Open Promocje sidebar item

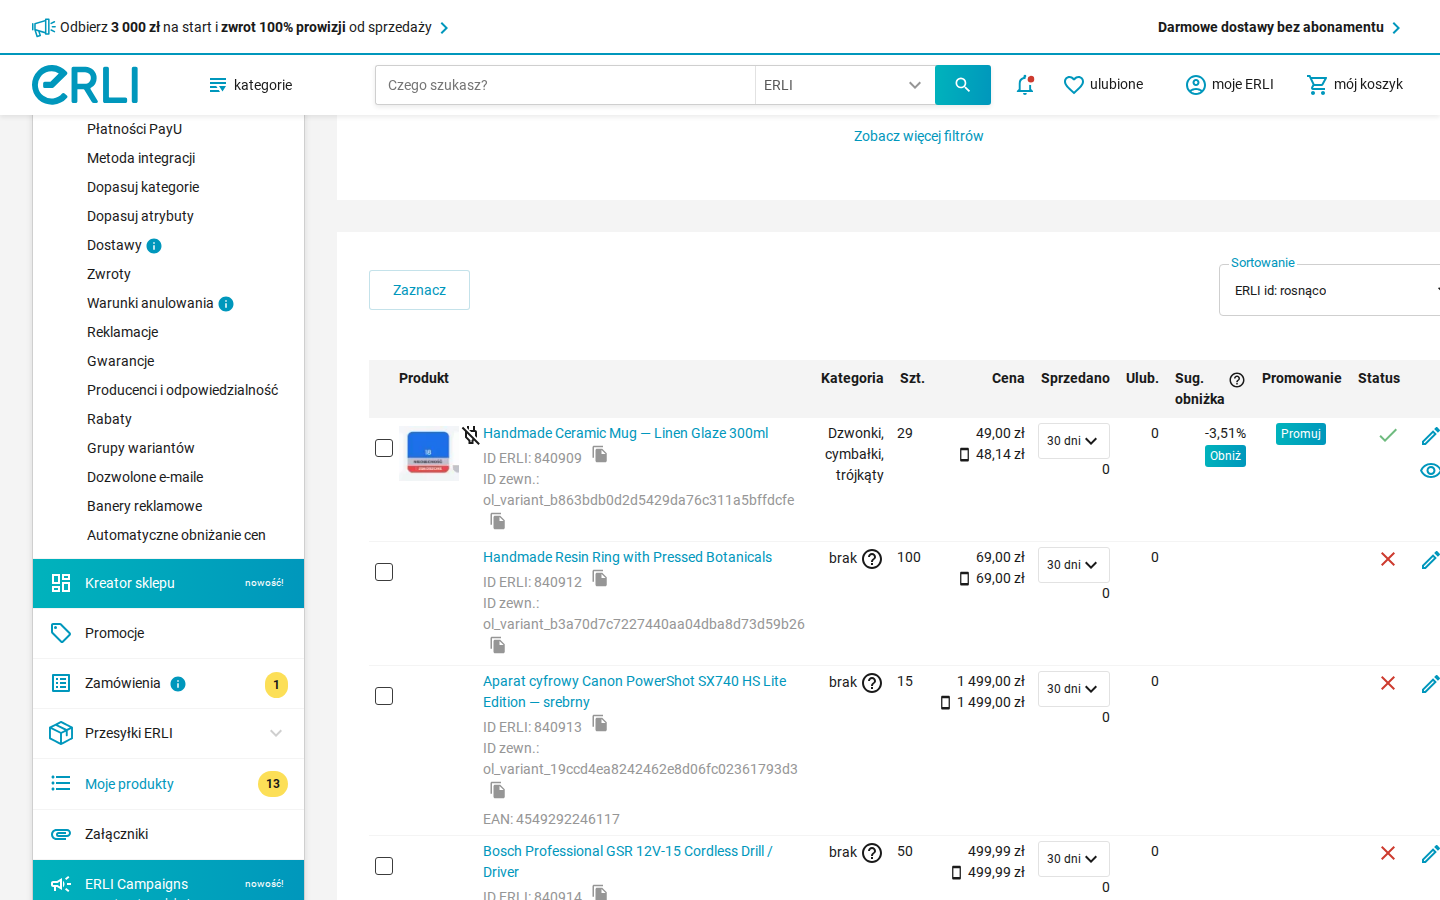(x=168, y=633)
